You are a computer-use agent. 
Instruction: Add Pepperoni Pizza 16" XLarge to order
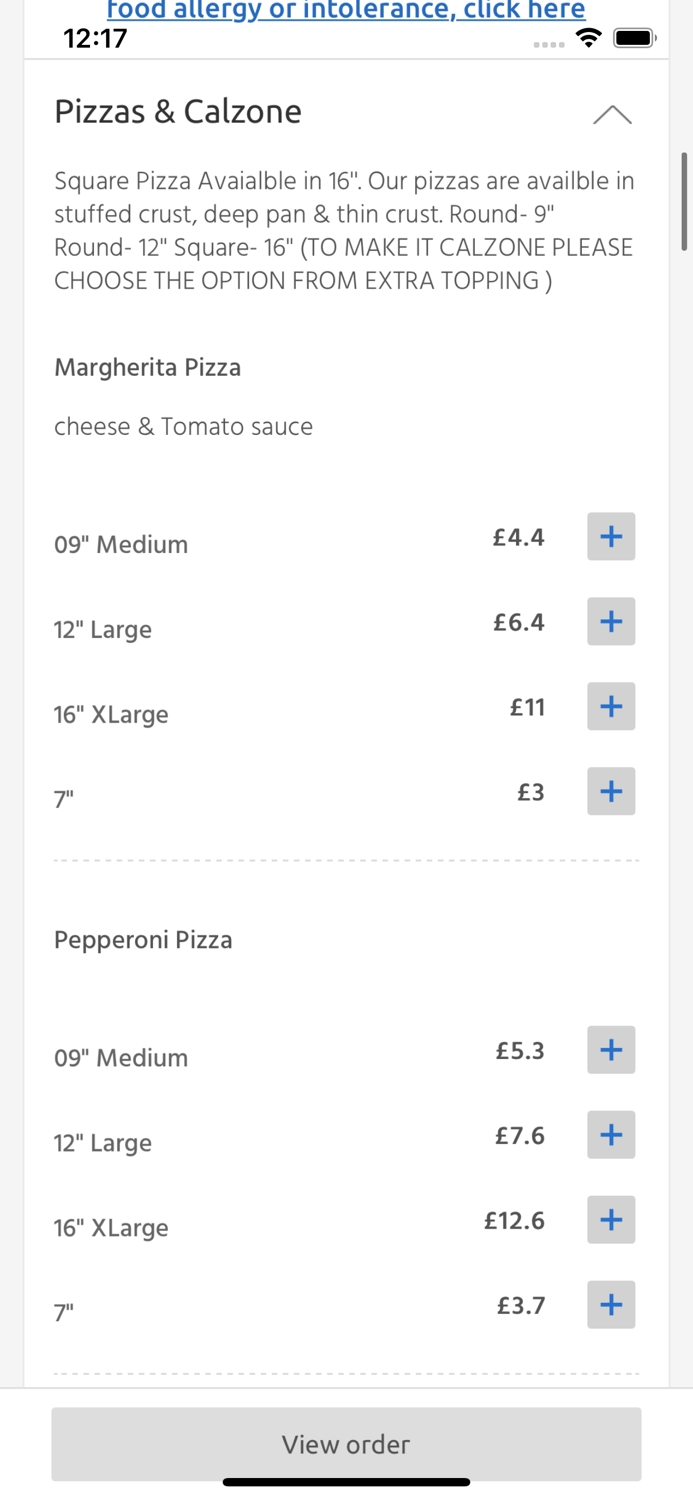click(610, 1220)
